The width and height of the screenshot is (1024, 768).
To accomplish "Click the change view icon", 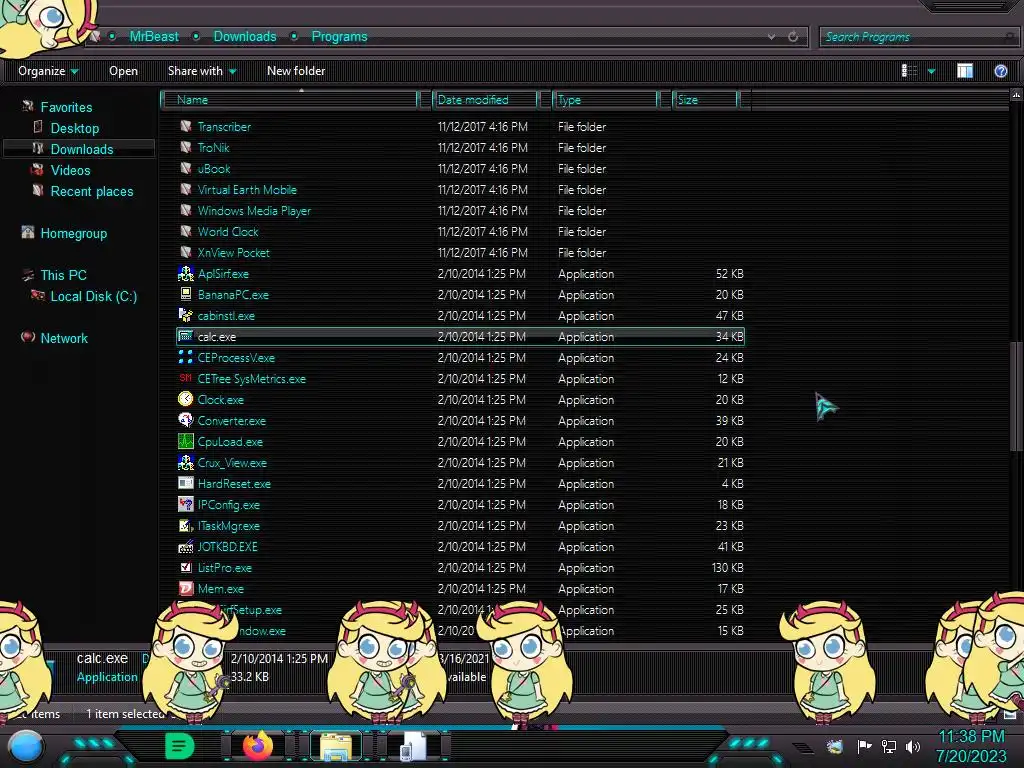I will pyautogui.click(x=909, y=71).
